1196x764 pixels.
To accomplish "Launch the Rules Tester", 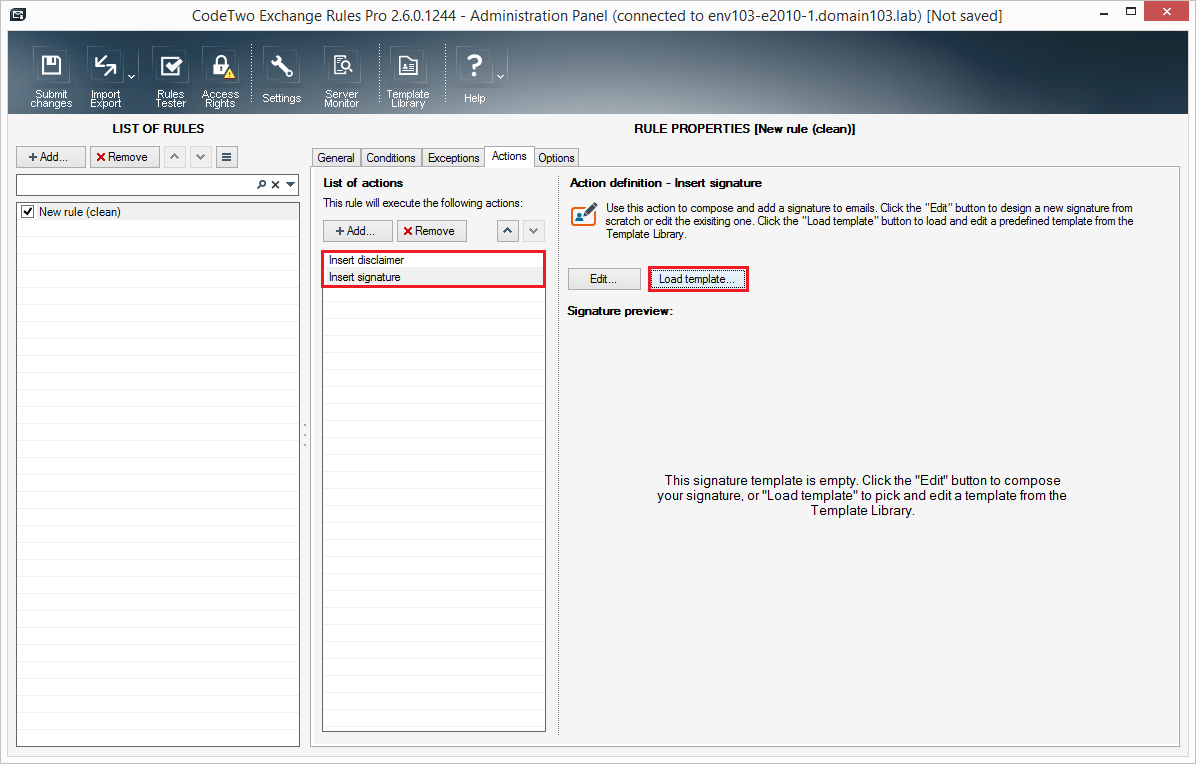I will coord(170,78).
